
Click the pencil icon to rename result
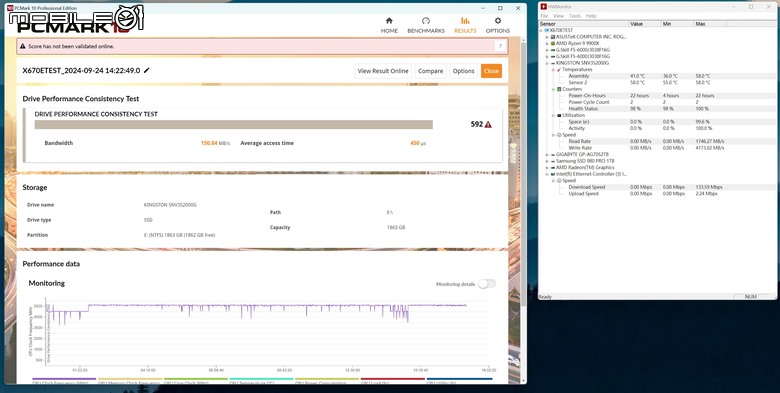pyautogui.click(x=146, y=71)
